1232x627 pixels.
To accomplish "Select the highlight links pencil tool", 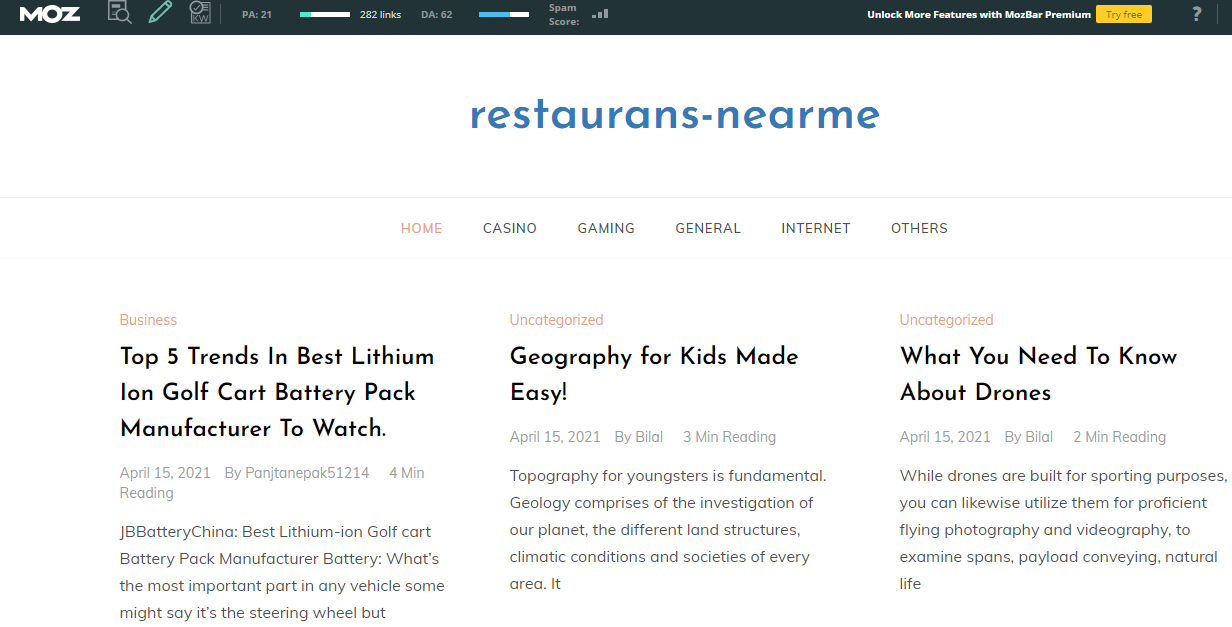I will click(x=160, y=13).
